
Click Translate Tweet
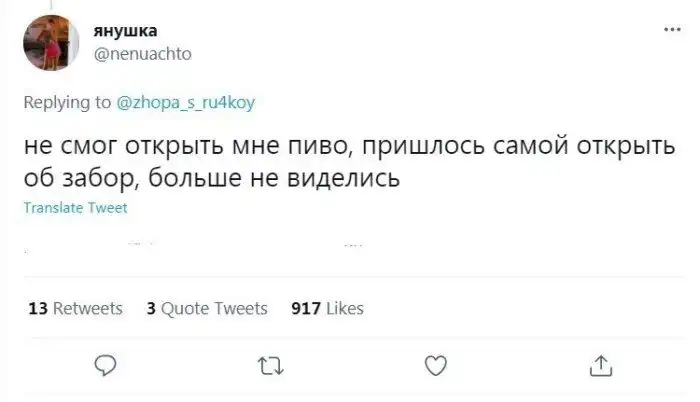pyautogui.click(x=76, y=208)
